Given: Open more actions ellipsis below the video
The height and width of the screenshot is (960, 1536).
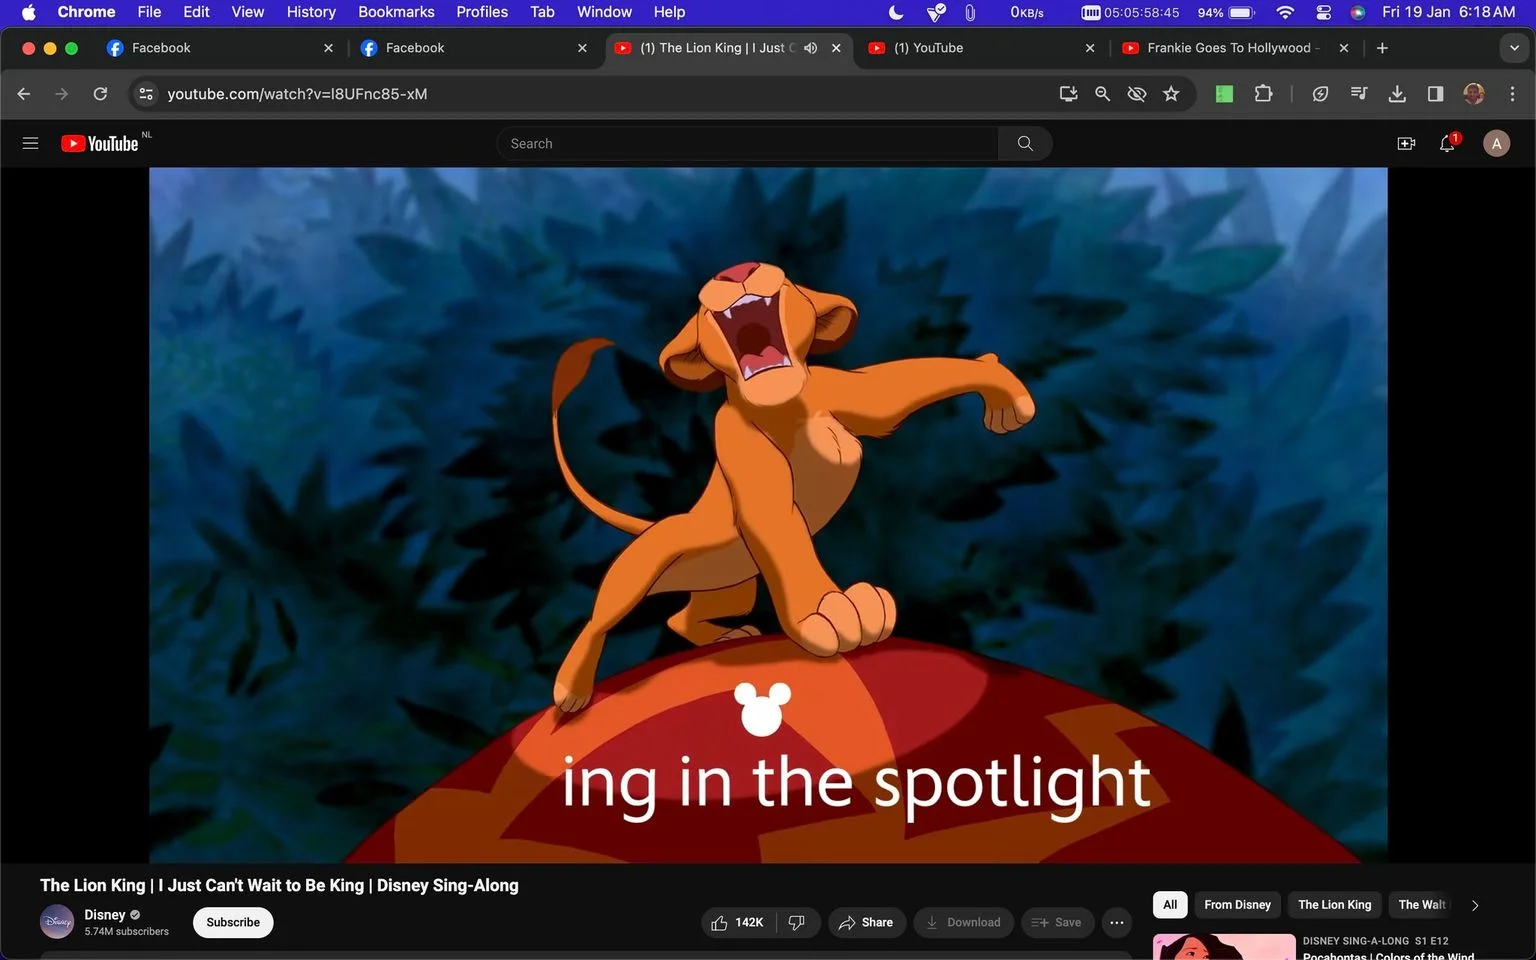Looking at the screenshot, I should tap(1117, 922).
